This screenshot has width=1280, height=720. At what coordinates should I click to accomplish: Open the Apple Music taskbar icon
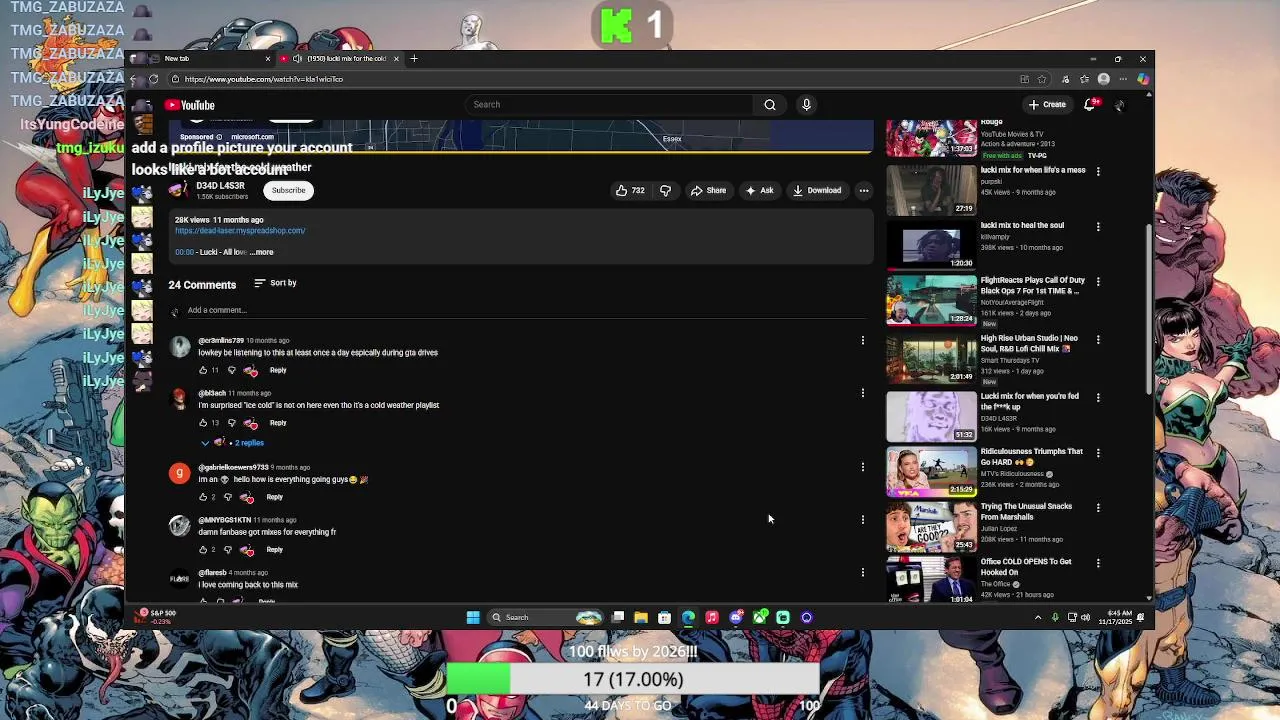point(712,617)
